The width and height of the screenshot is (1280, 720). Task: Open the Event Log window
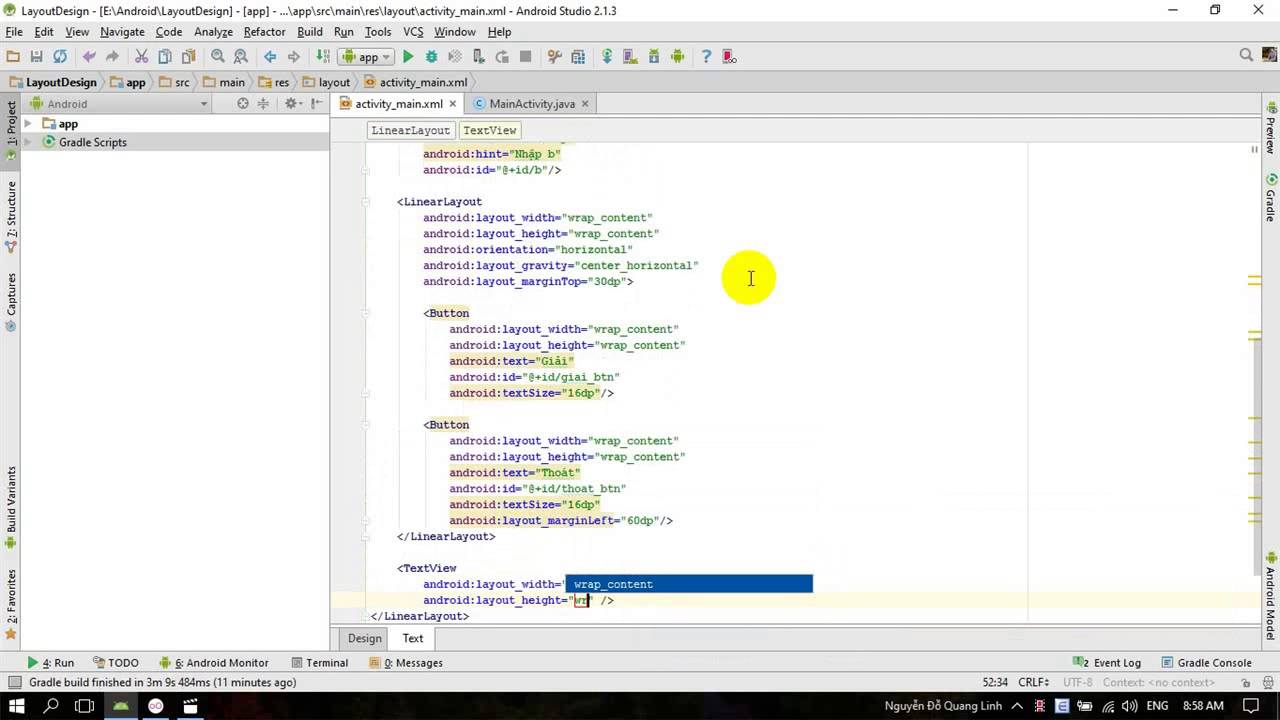tap(1107, 662)
